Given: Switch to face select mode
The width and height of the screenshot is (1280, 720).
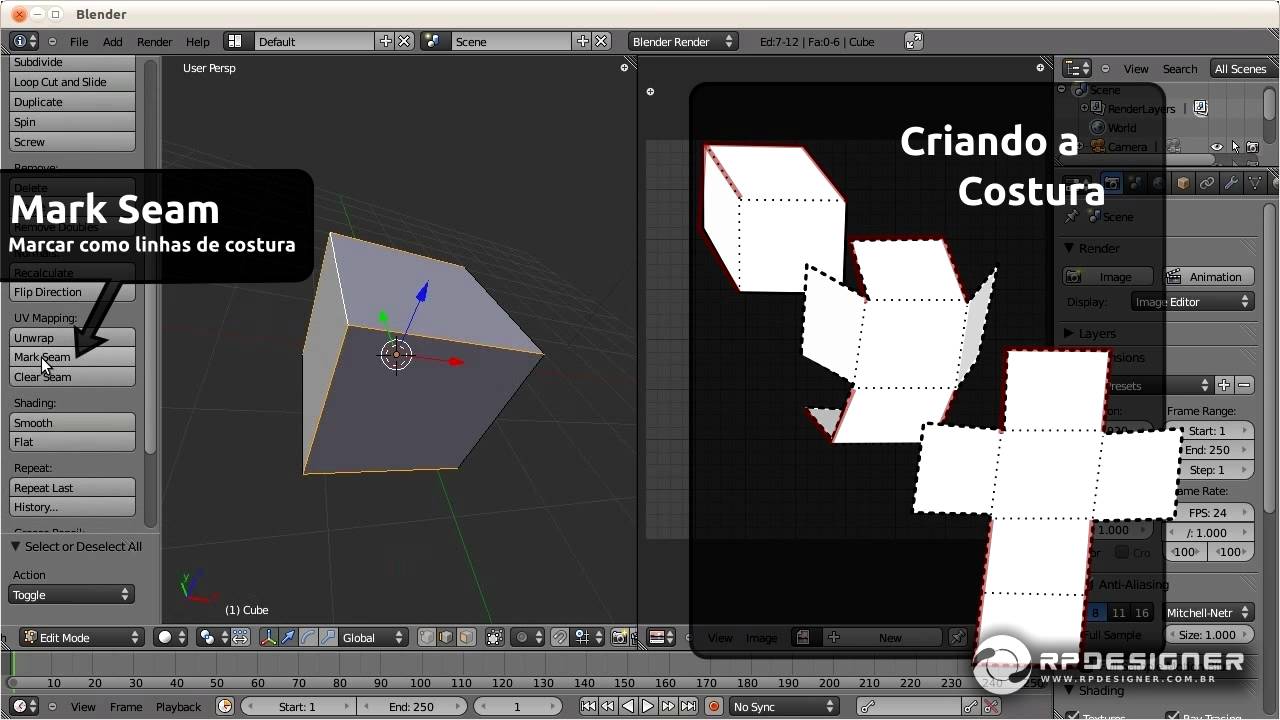Looking at the screenshot, I should coord(465,637).
